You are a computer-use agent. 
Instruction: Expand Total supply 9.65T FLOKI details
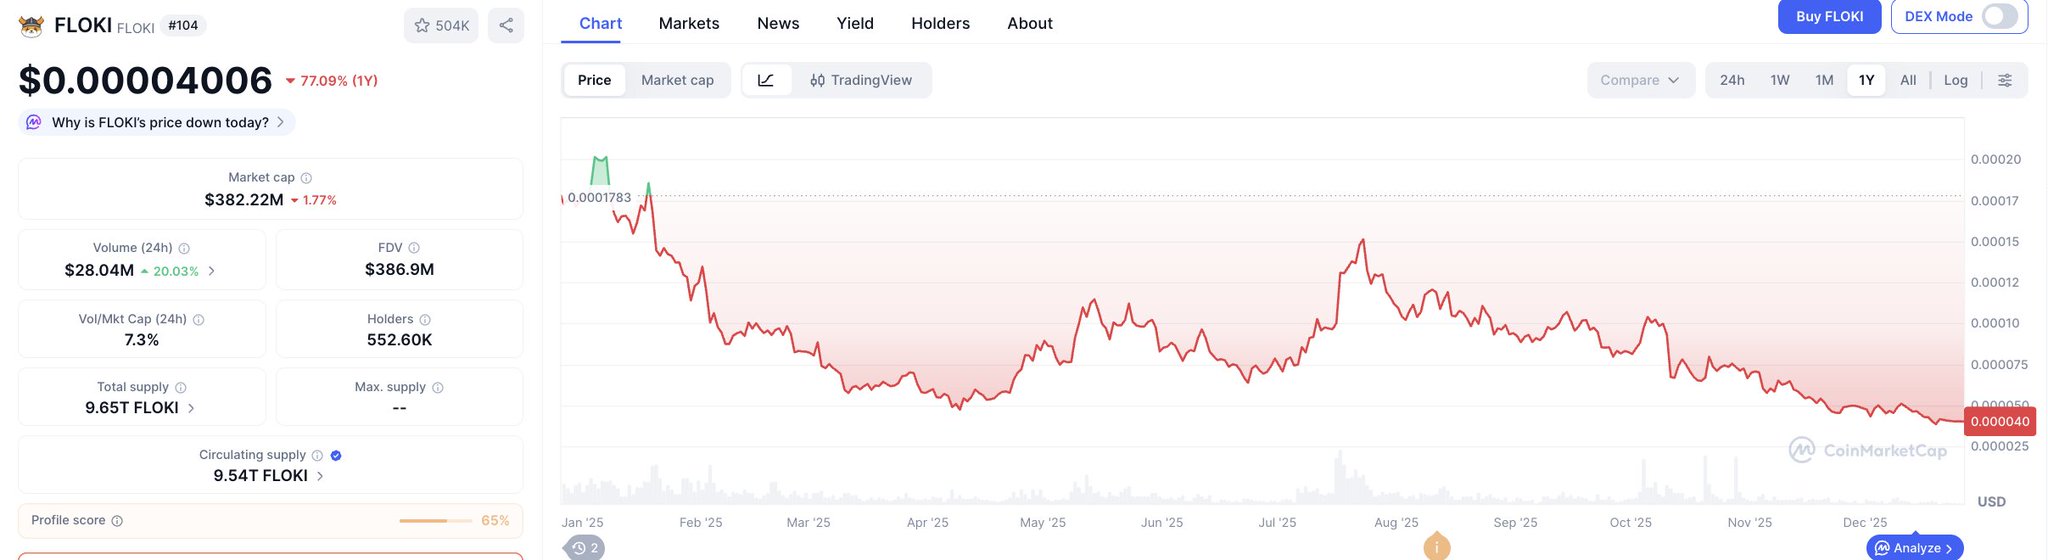click(191, 408)
